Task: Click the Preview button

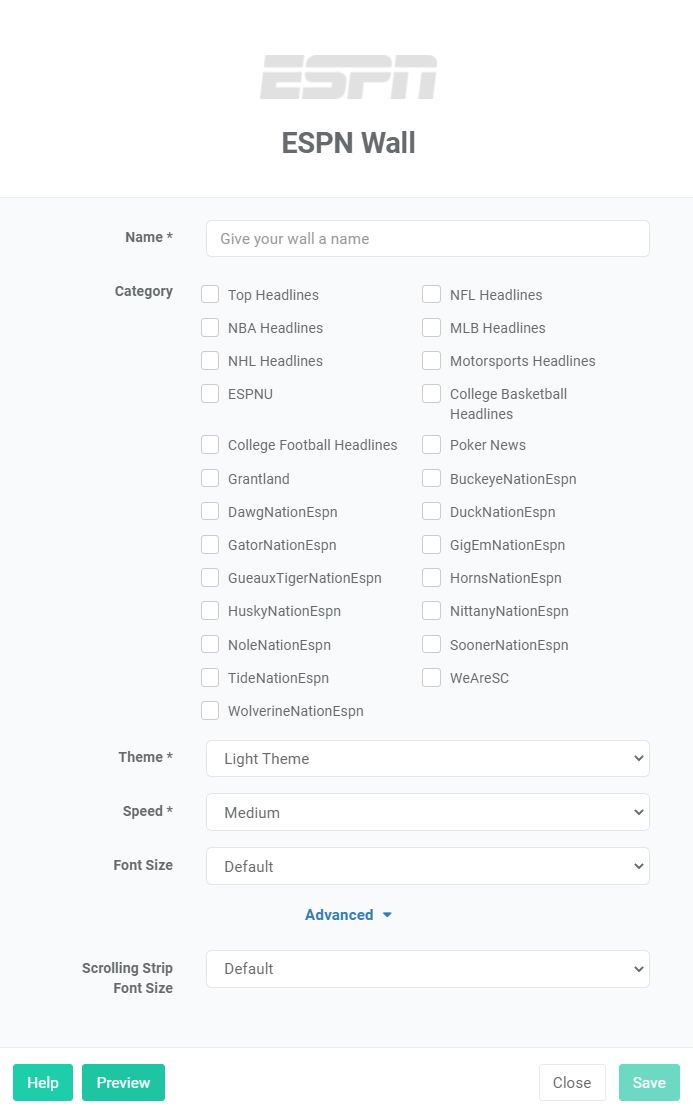Action: point(123,1082)
